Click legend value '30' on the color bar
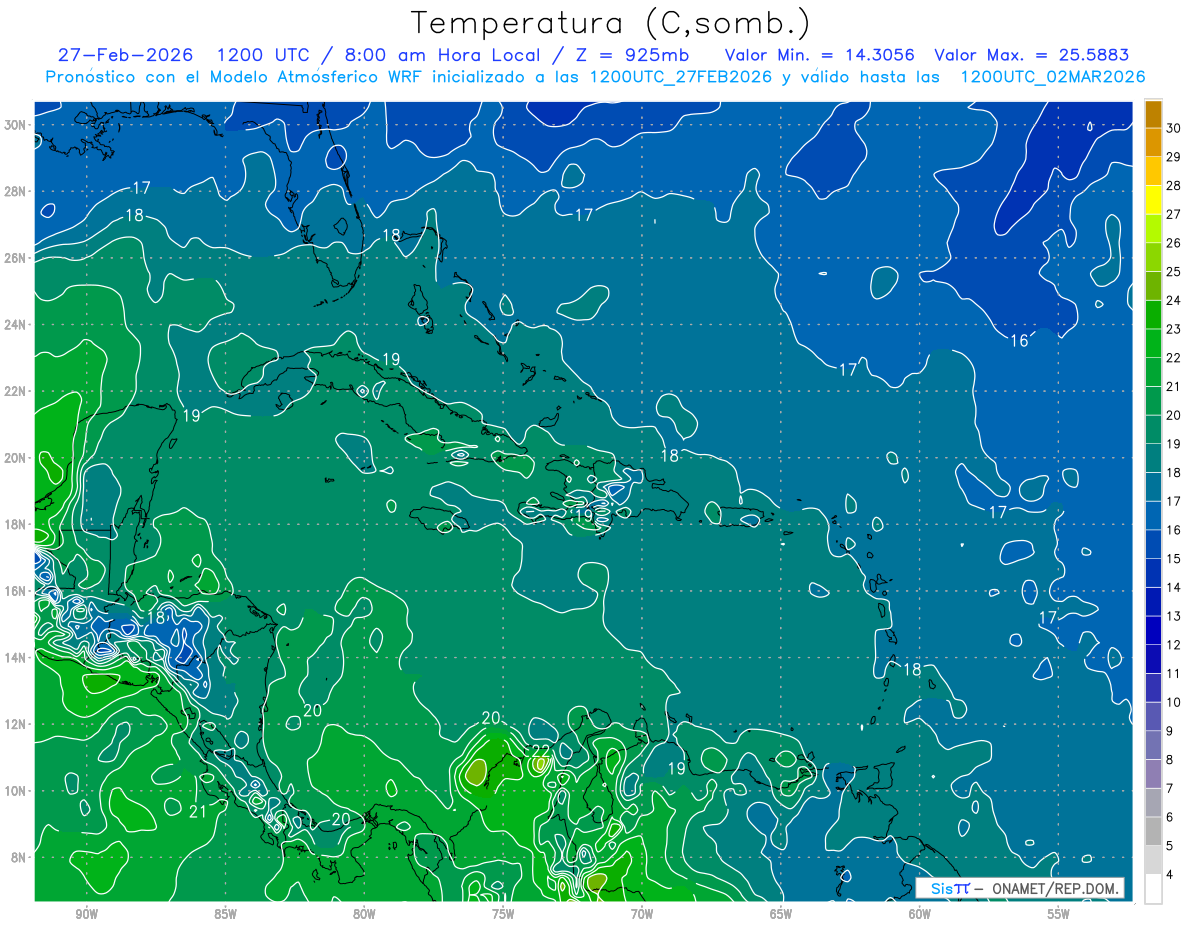The height and width of the screenshot is (927, 1200). [x=1174, y=127]
